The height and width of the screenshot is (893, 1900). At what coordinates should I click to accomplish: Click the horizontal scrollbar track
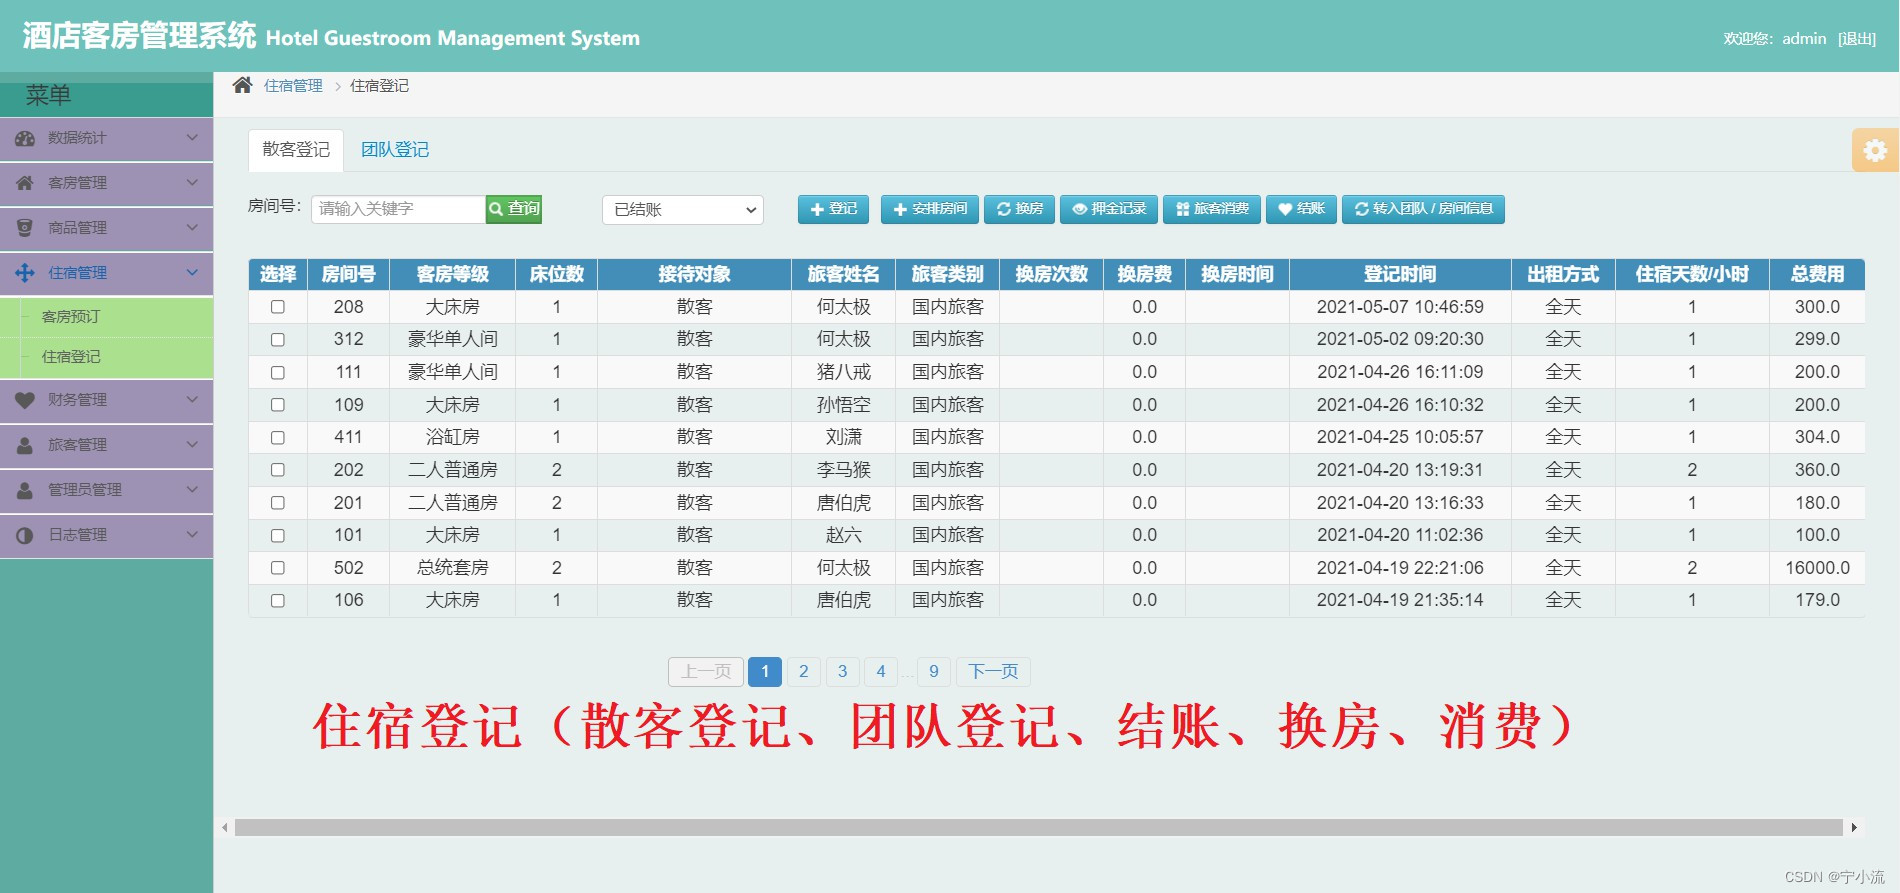click(1039, 828)
